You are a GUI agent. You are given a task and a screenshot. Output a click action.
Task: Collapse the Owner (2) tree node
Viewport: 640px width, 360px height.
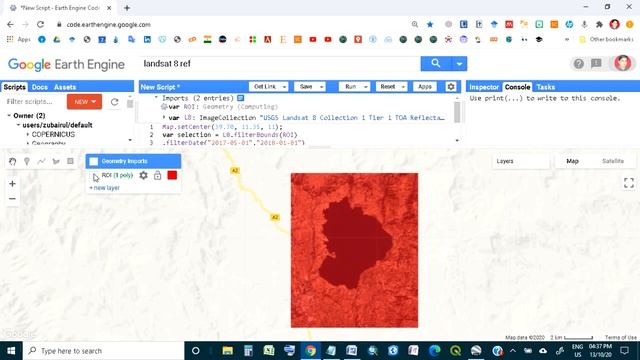pos(9,116)
